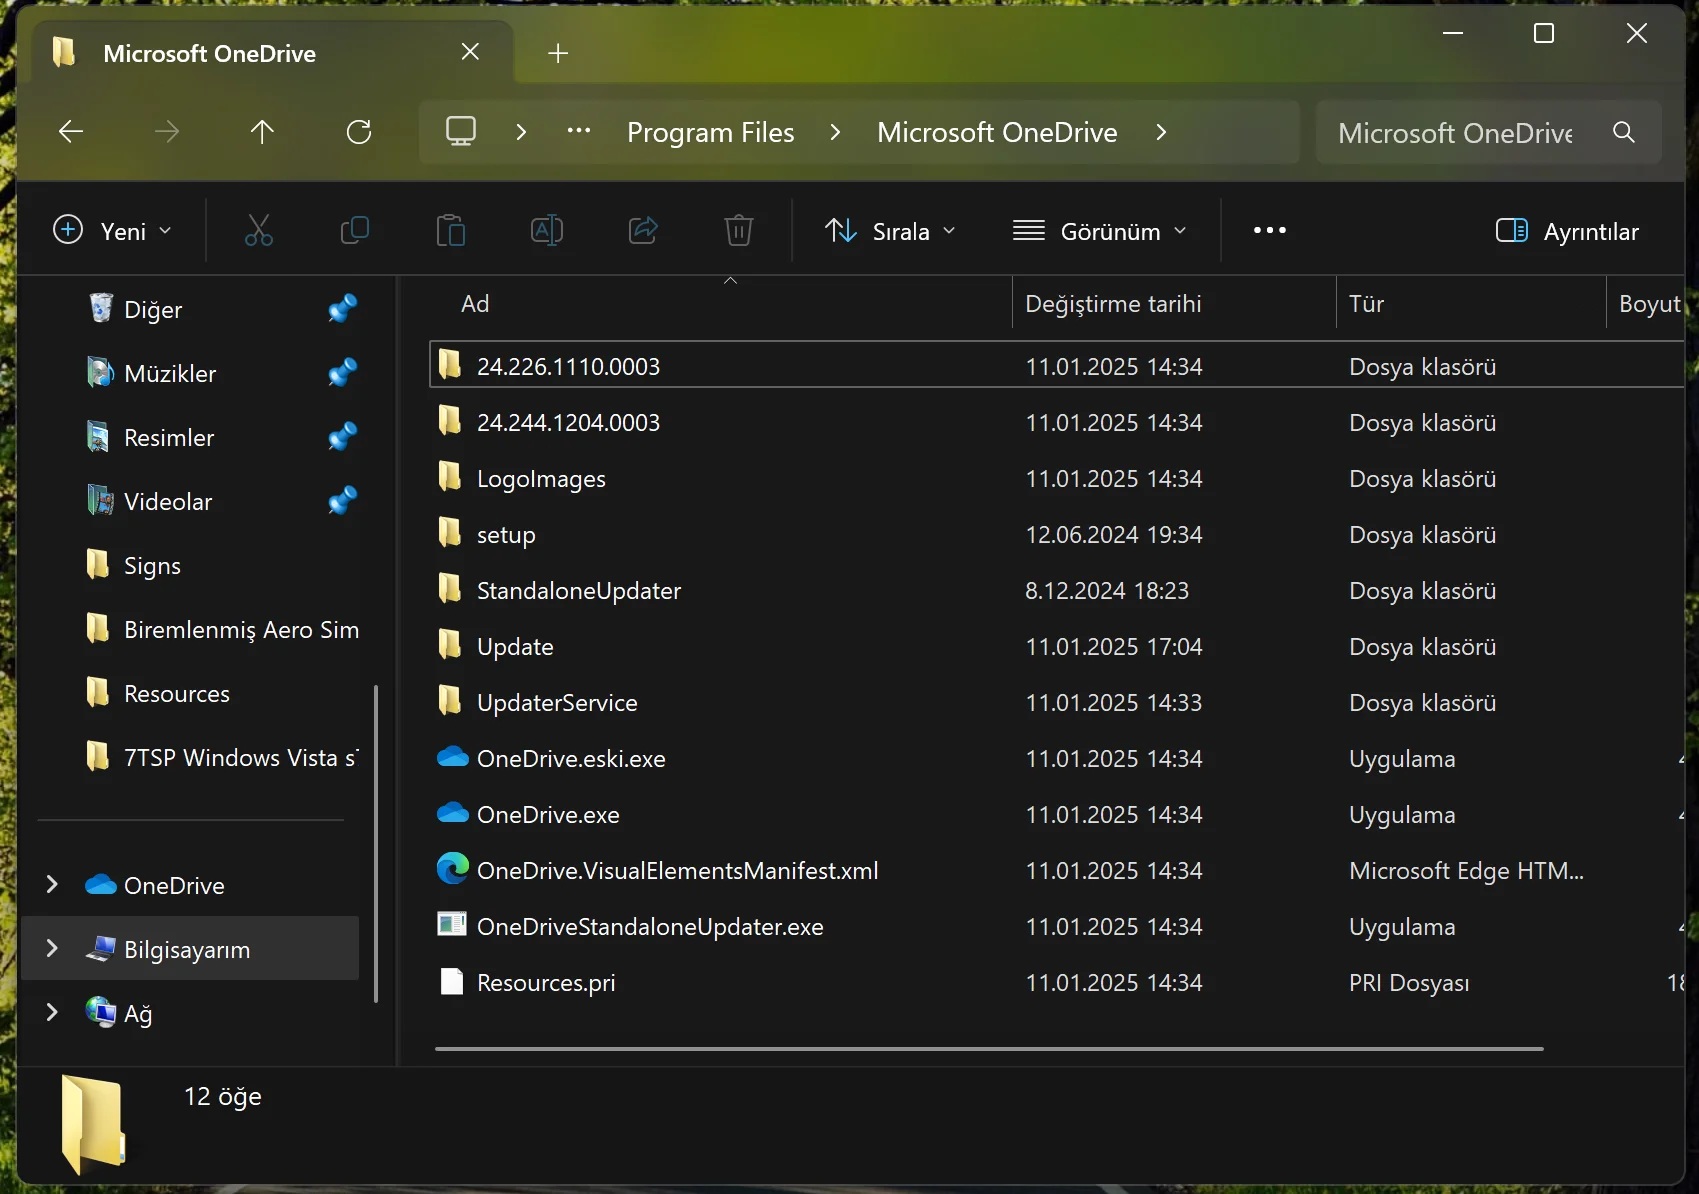Image resolution: width=1699 pixels, height=1194 pixels.
Task: Click the search magnifier icon
Action: click(x=1624, y=132)
